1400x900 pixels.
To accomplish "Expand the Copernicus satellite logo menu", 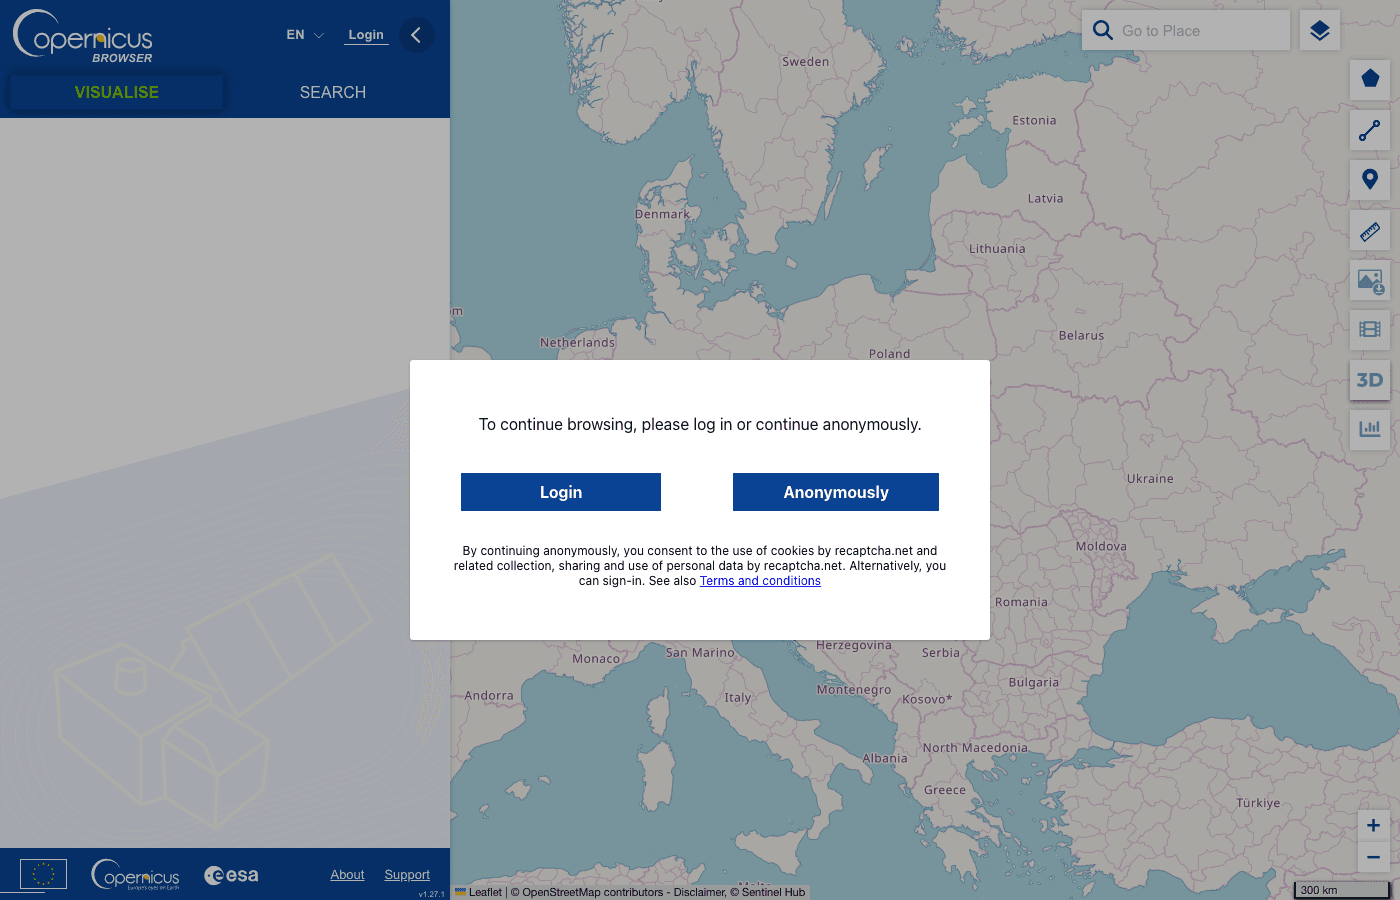I will click(83, 35).
